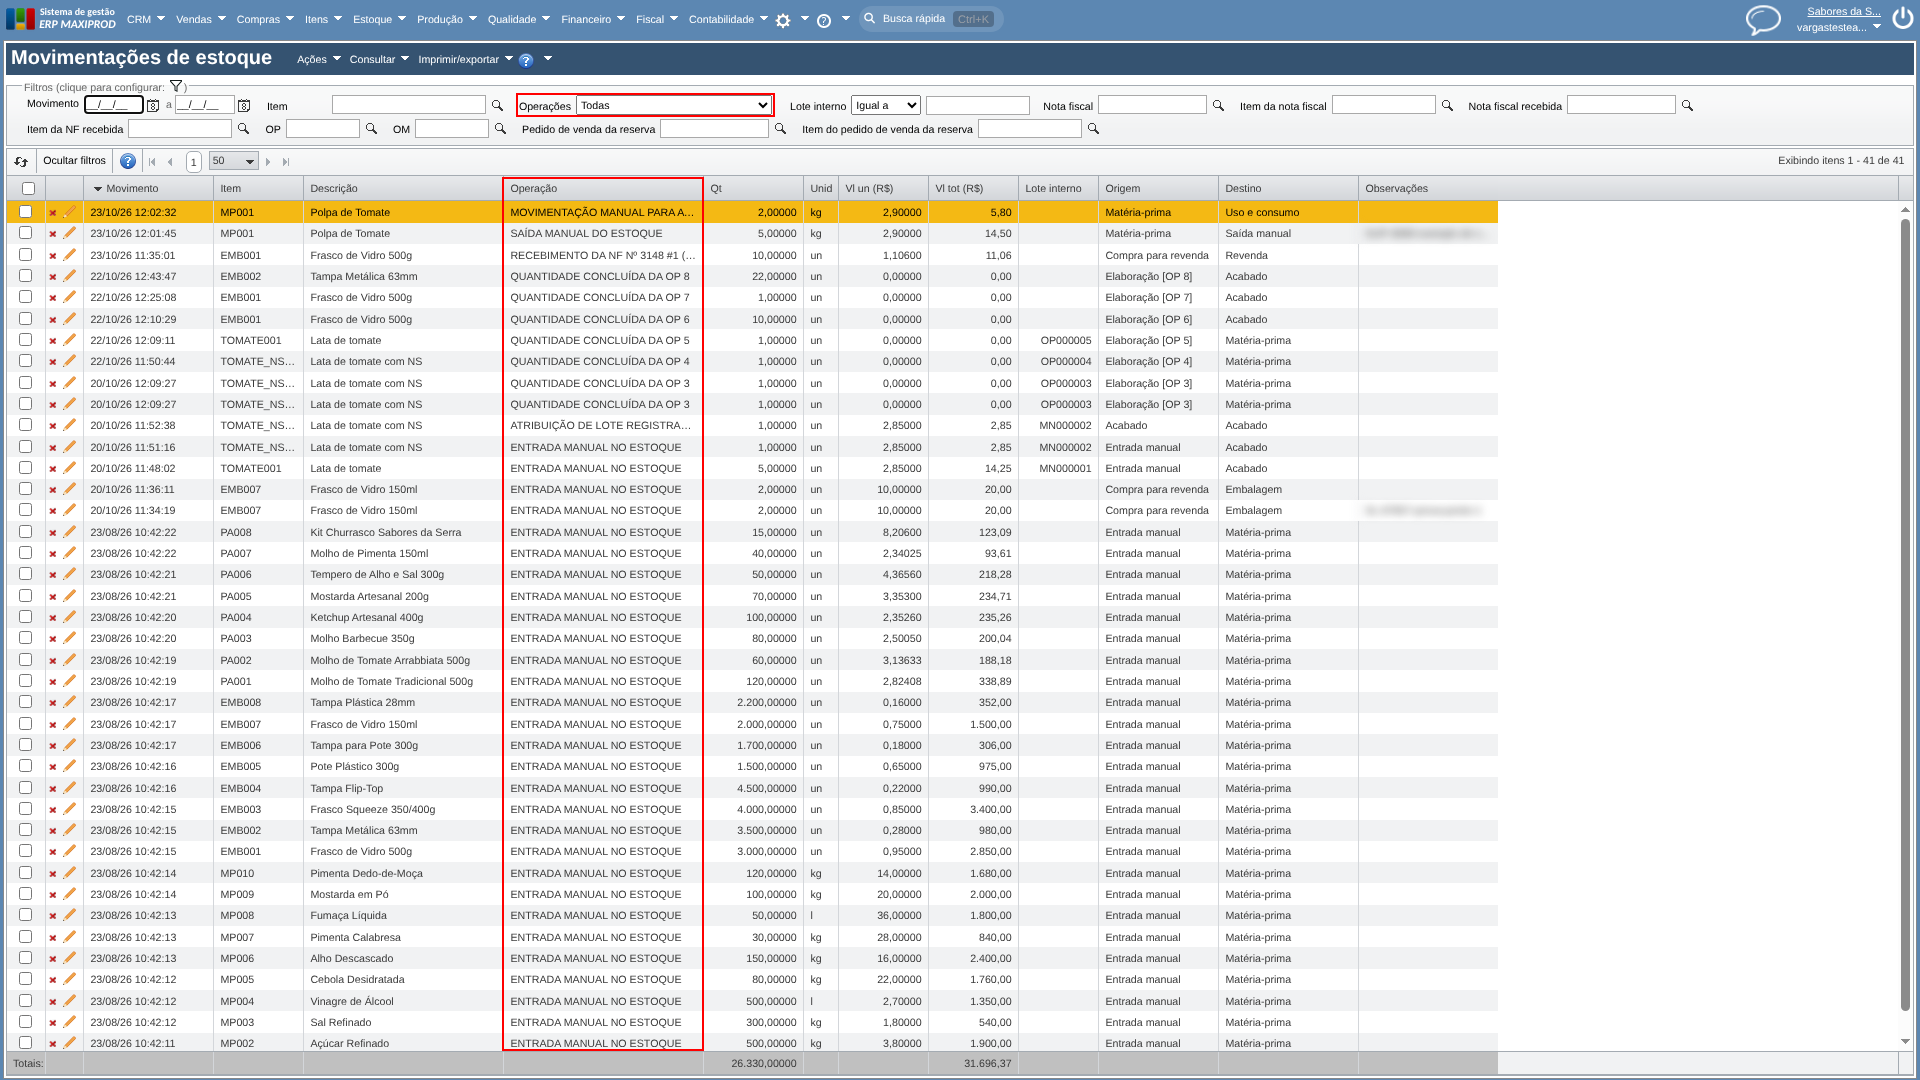Select checkbox for Tampa Metálica 63mm 12:43:47 row
Image resolution: width=1920 pixels, height=1080 pixels.
26,276
